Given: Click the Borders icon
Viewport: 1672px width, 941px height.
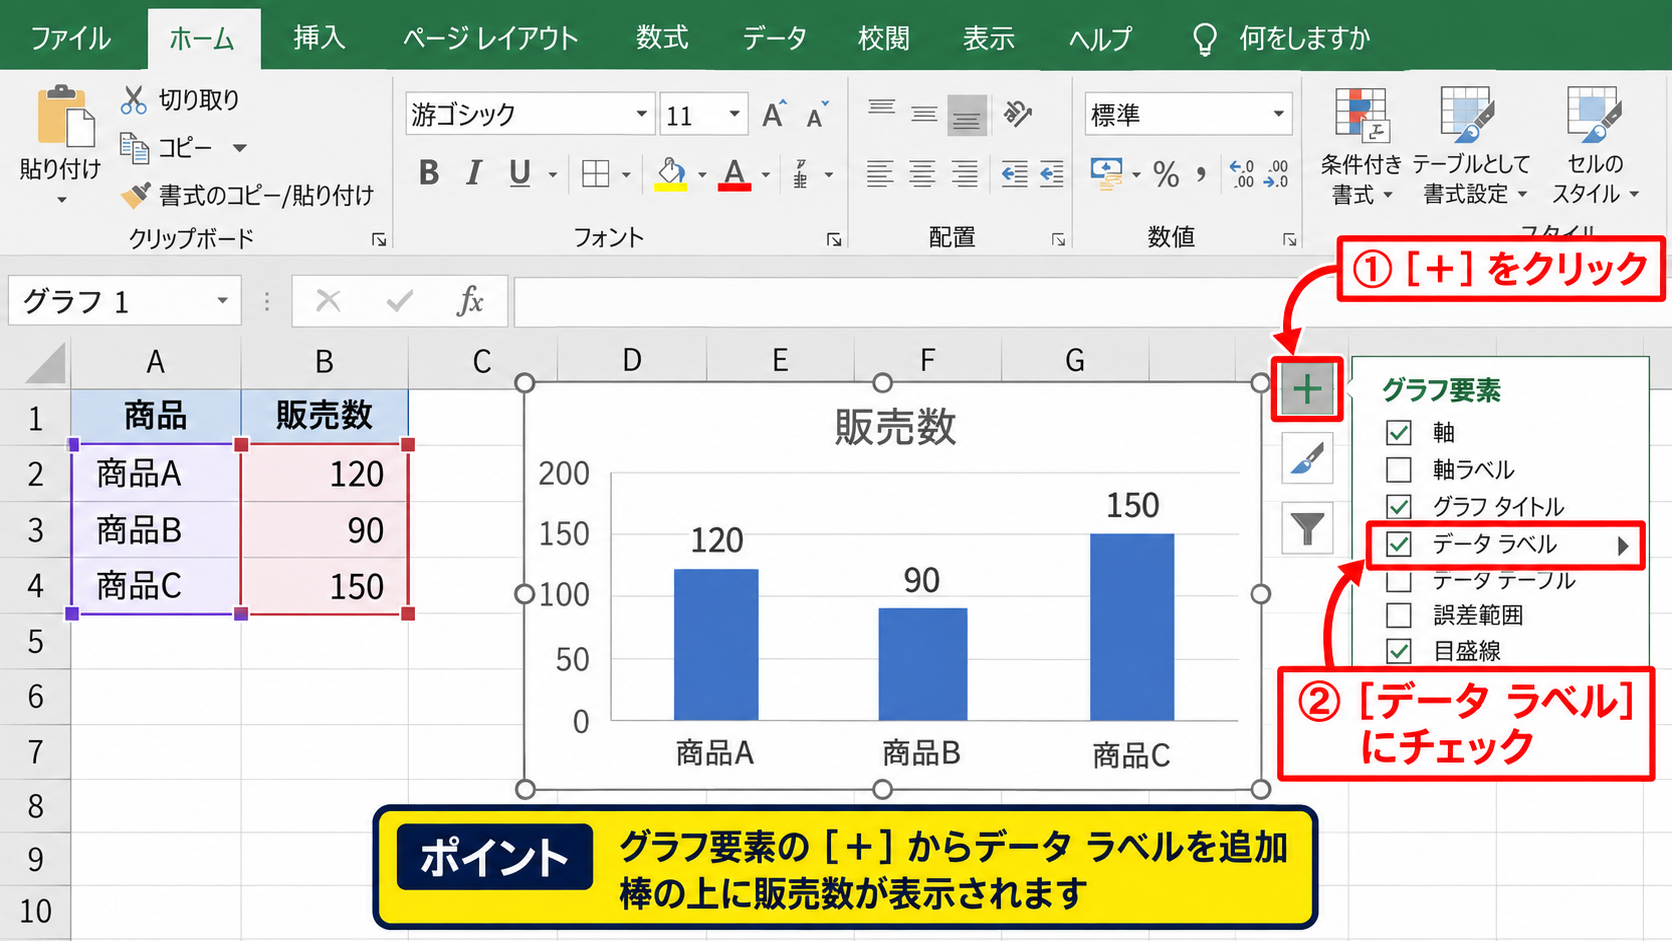Looking at the screenshot, I should pos(595,174).
